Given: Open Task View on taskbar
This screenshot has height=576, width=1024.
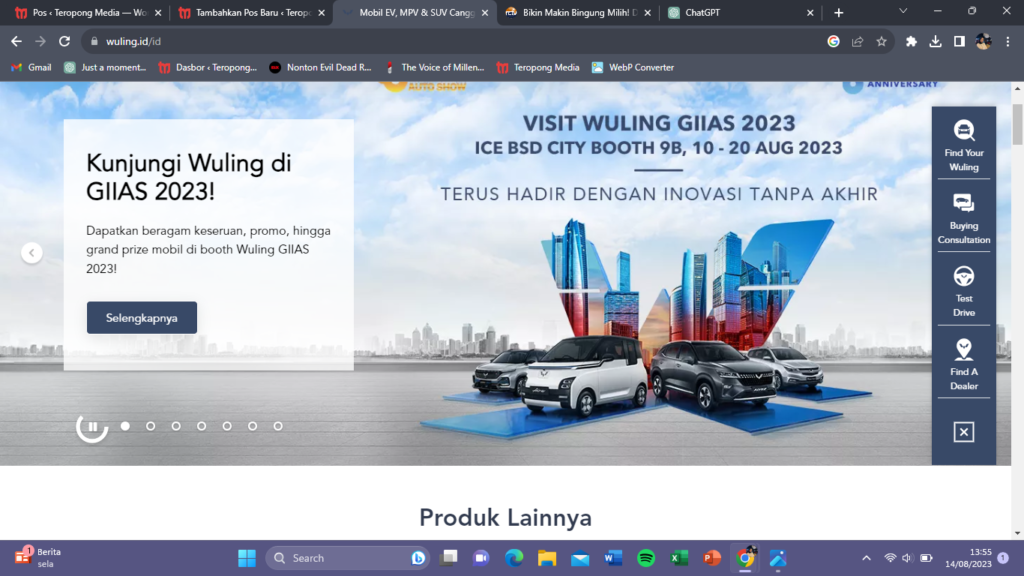Looking at the screenshot, I should (x=449, y=558).
